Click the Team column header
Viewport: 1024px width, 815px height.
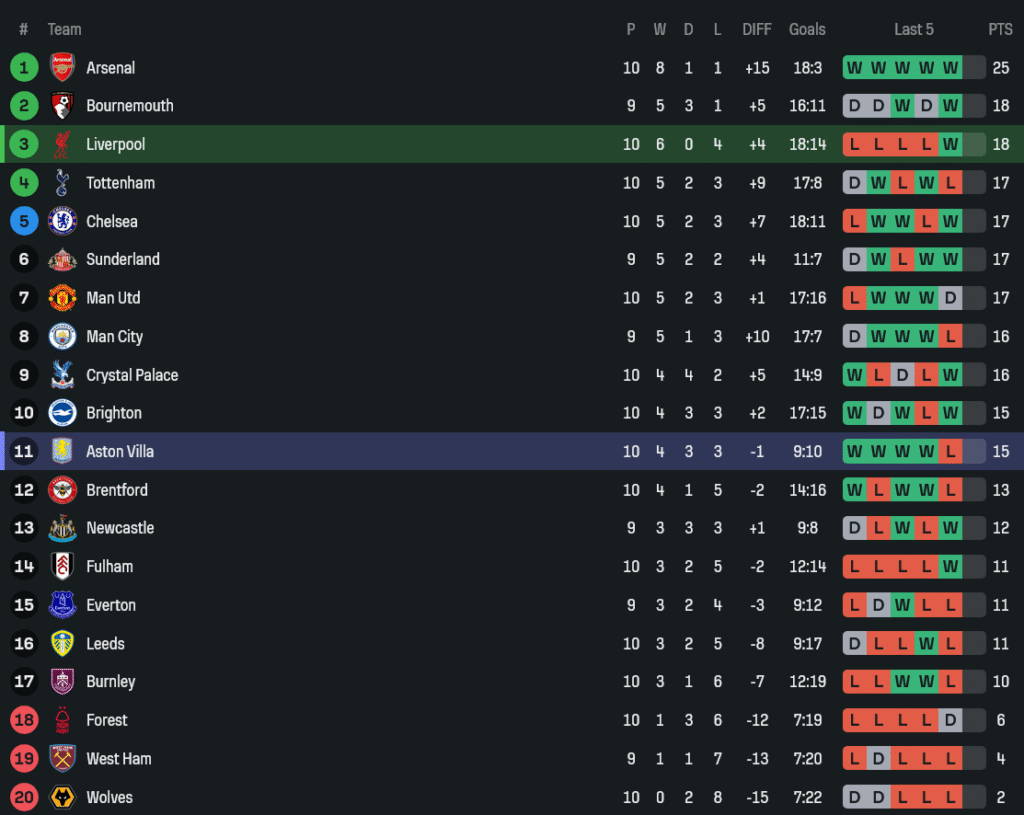click(x=64, y=30)
